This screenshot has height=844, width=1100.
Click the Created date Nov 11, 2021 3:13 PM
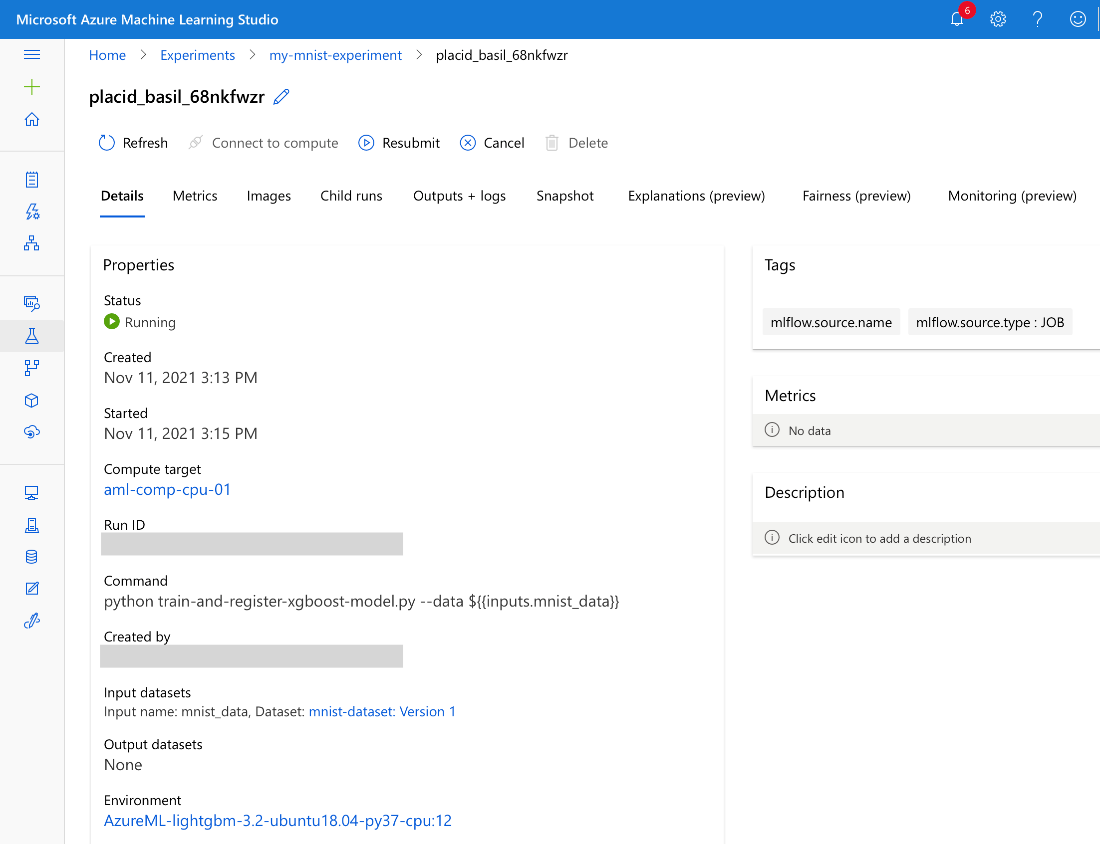(x=181, y=377)
